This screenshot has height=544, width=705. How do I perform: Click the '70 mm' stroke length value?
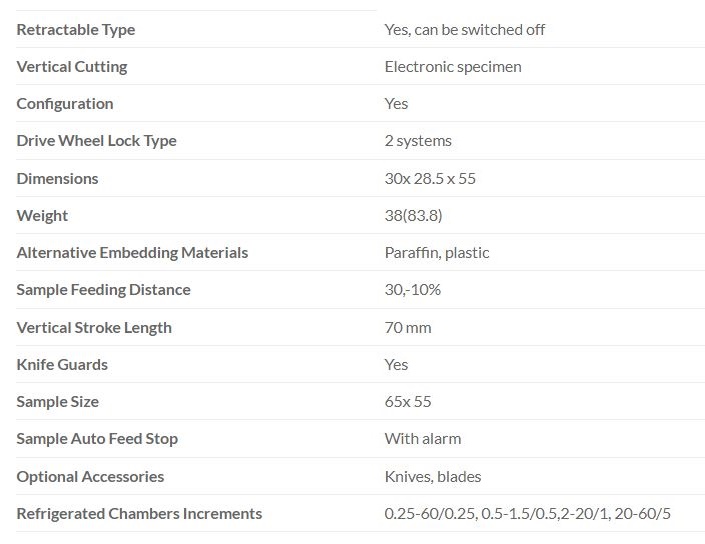click(408, 327)
